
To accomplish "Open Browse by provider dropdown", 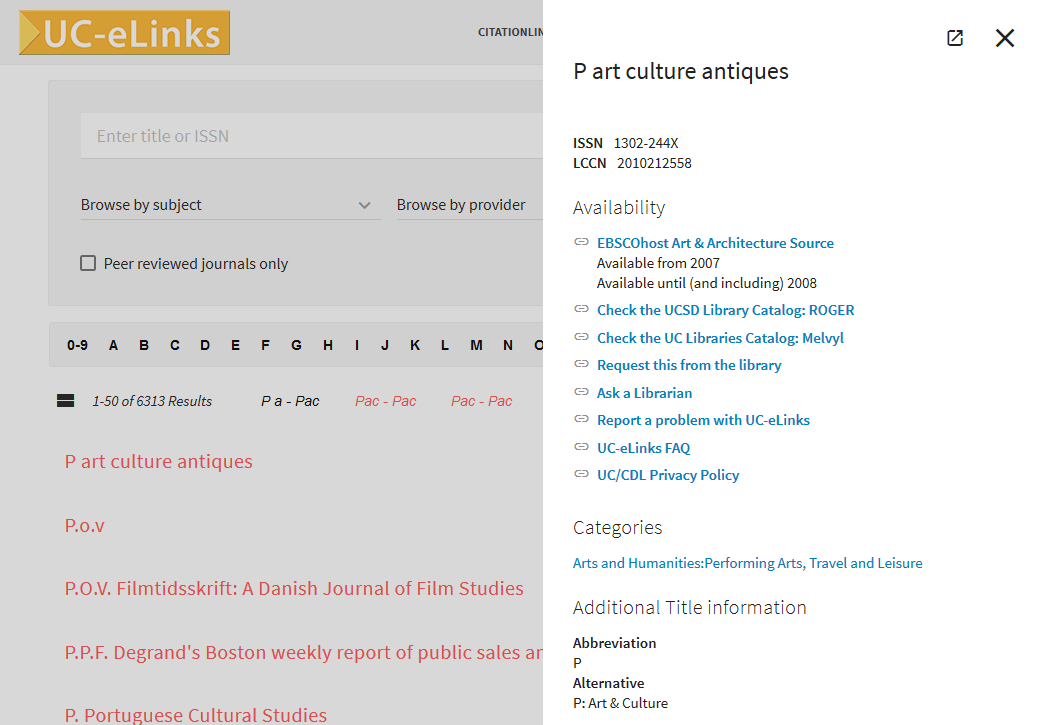I will (470, 205).
